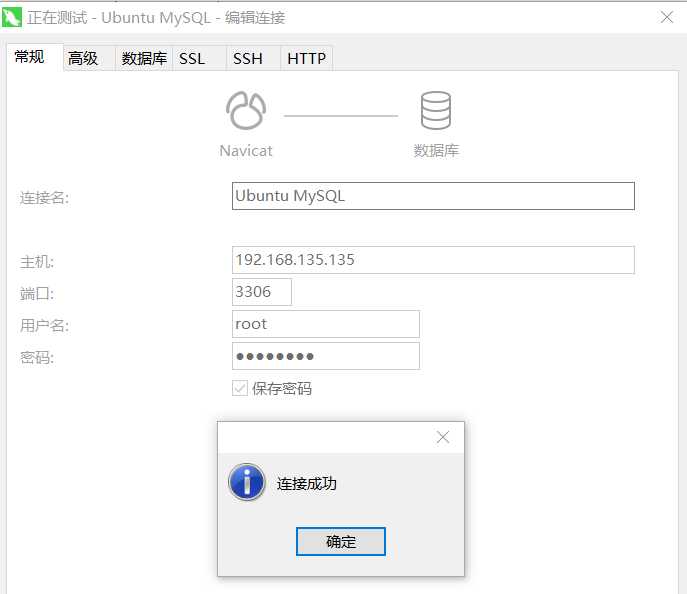This screenshot has height=594, width=687.
Task: Click the 主机: label
Action: (37, 262)
